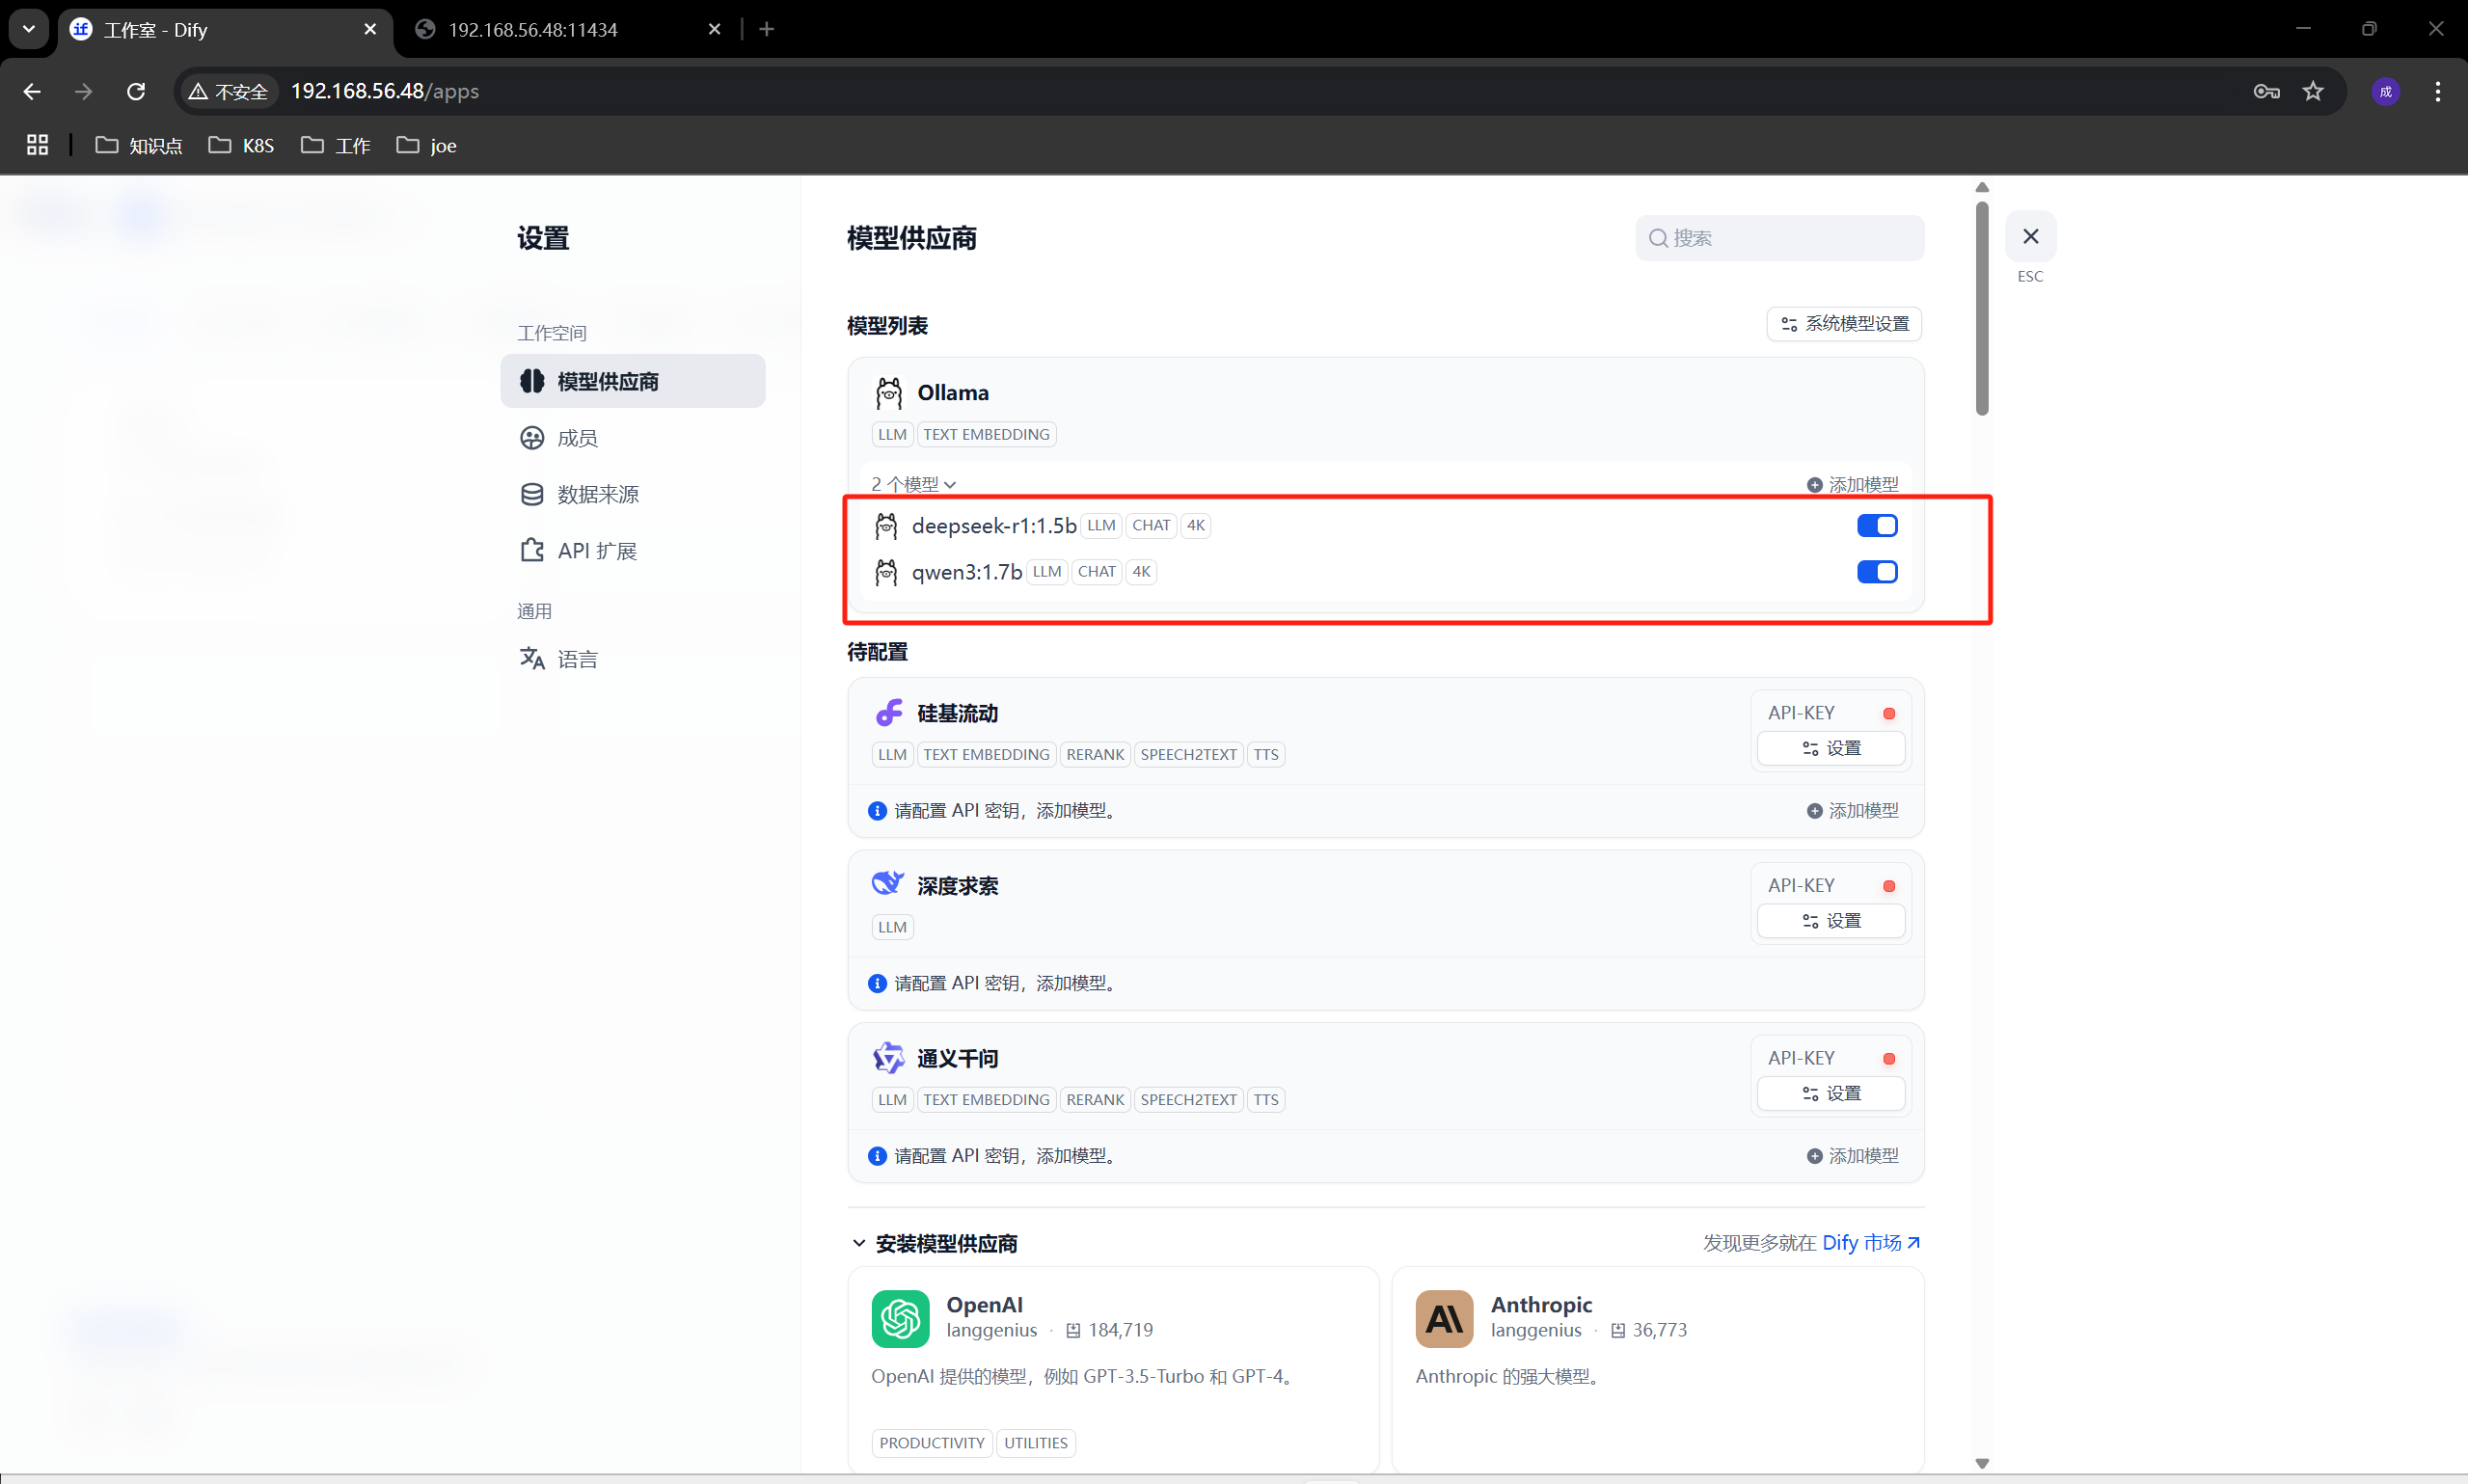Click the Anthropic logo icon
2468x1484 pixels.
coord(1444,1318)
